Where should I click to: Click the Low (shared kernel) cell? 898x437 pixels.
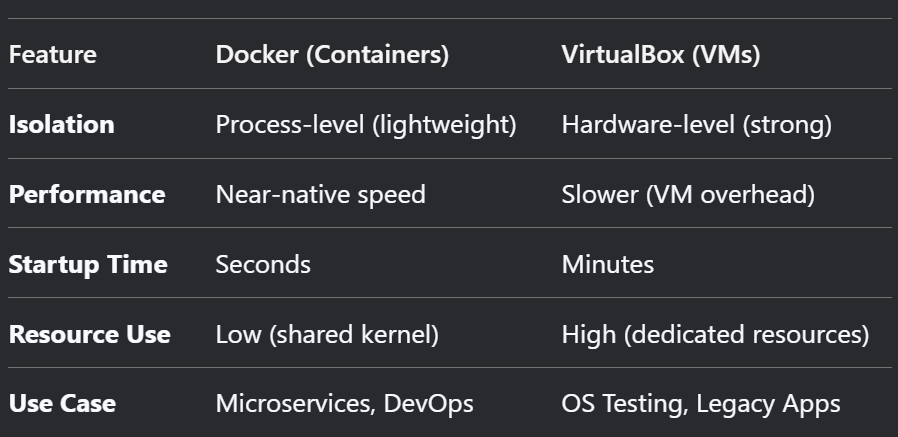(327, 334)
